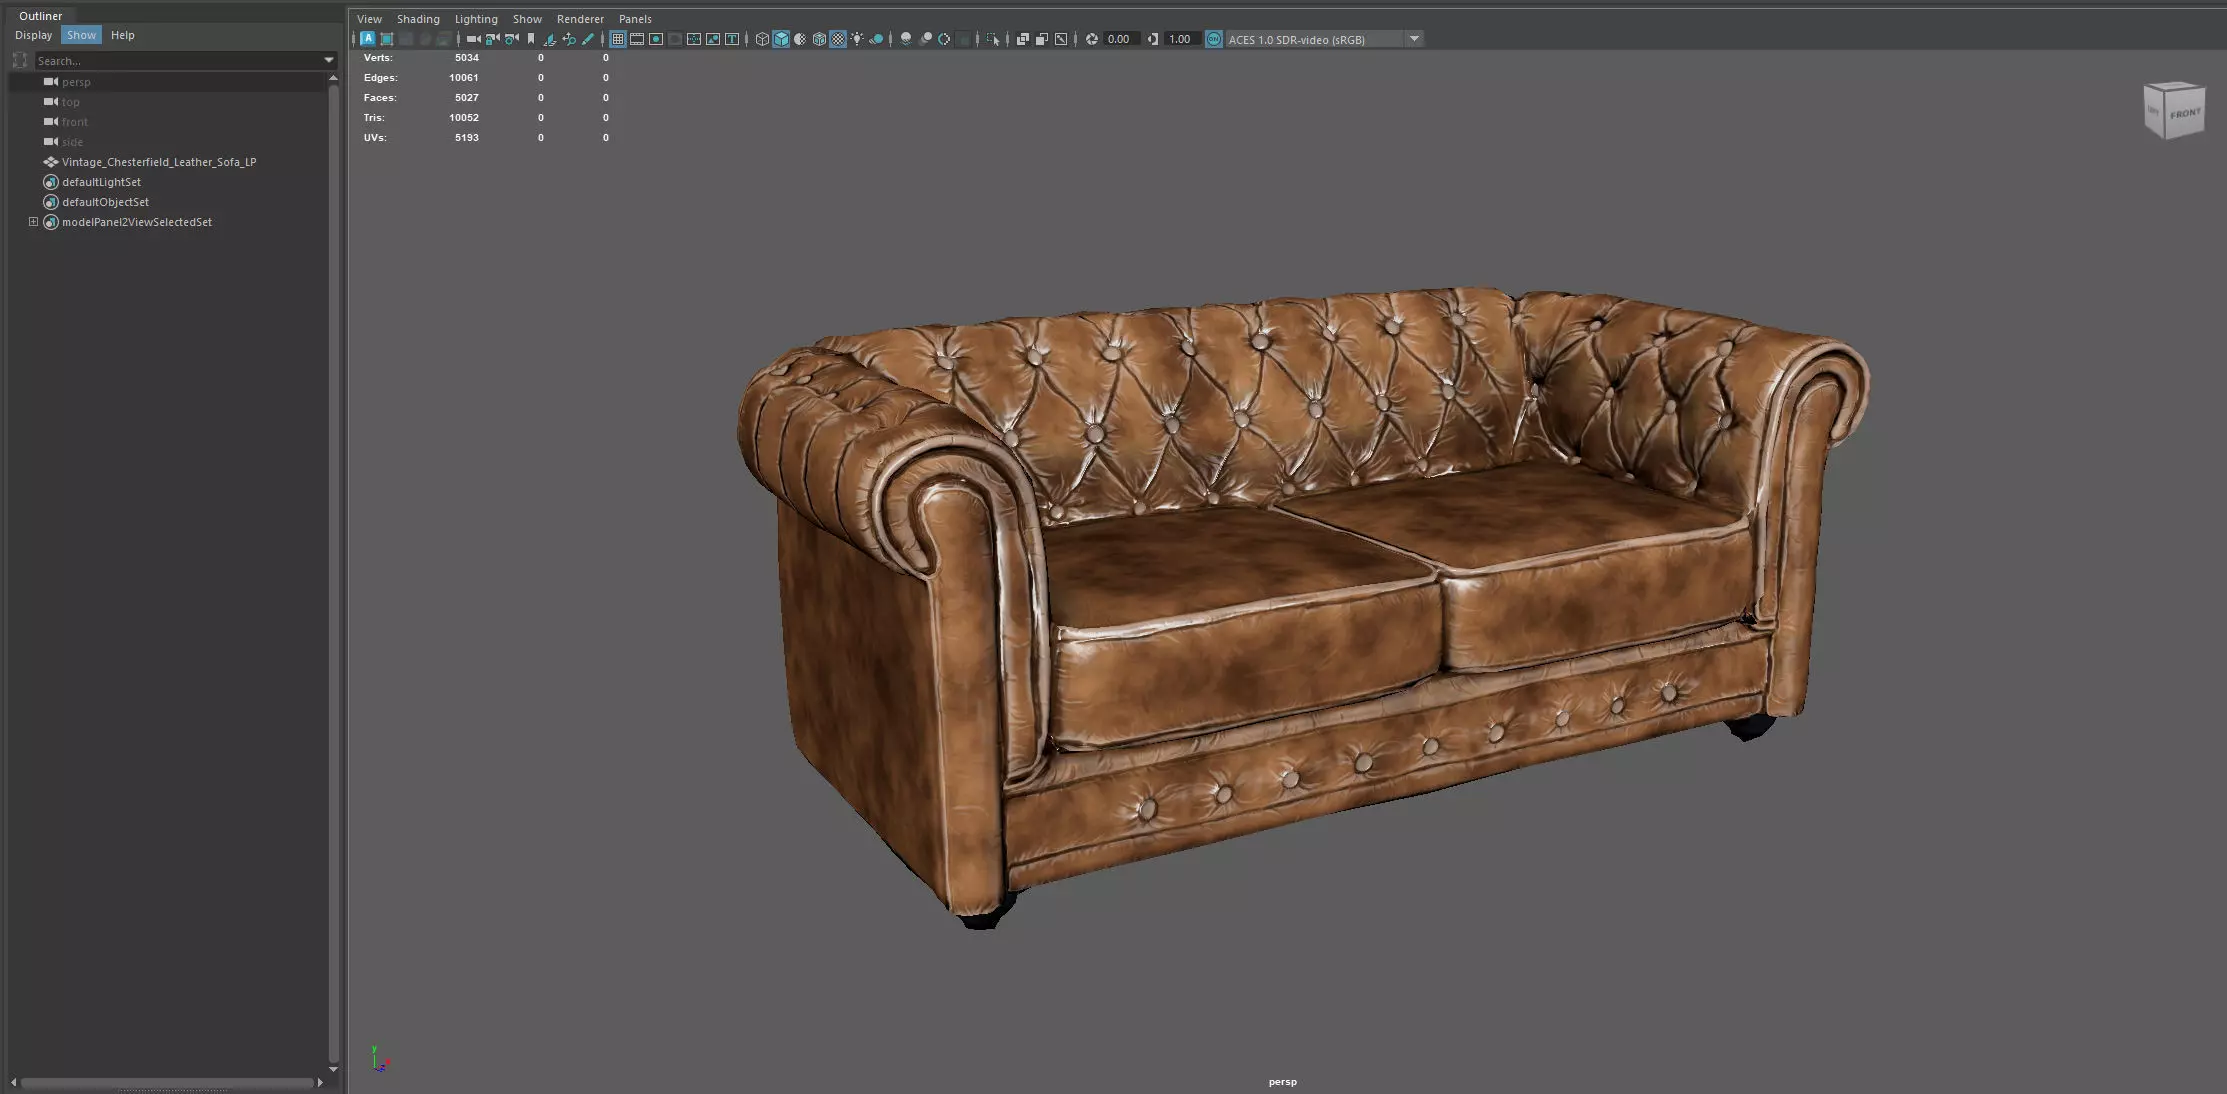This screenshot has height=1094, width=2227.
Task: Click the select camera icon
Action: coord(473,39)
